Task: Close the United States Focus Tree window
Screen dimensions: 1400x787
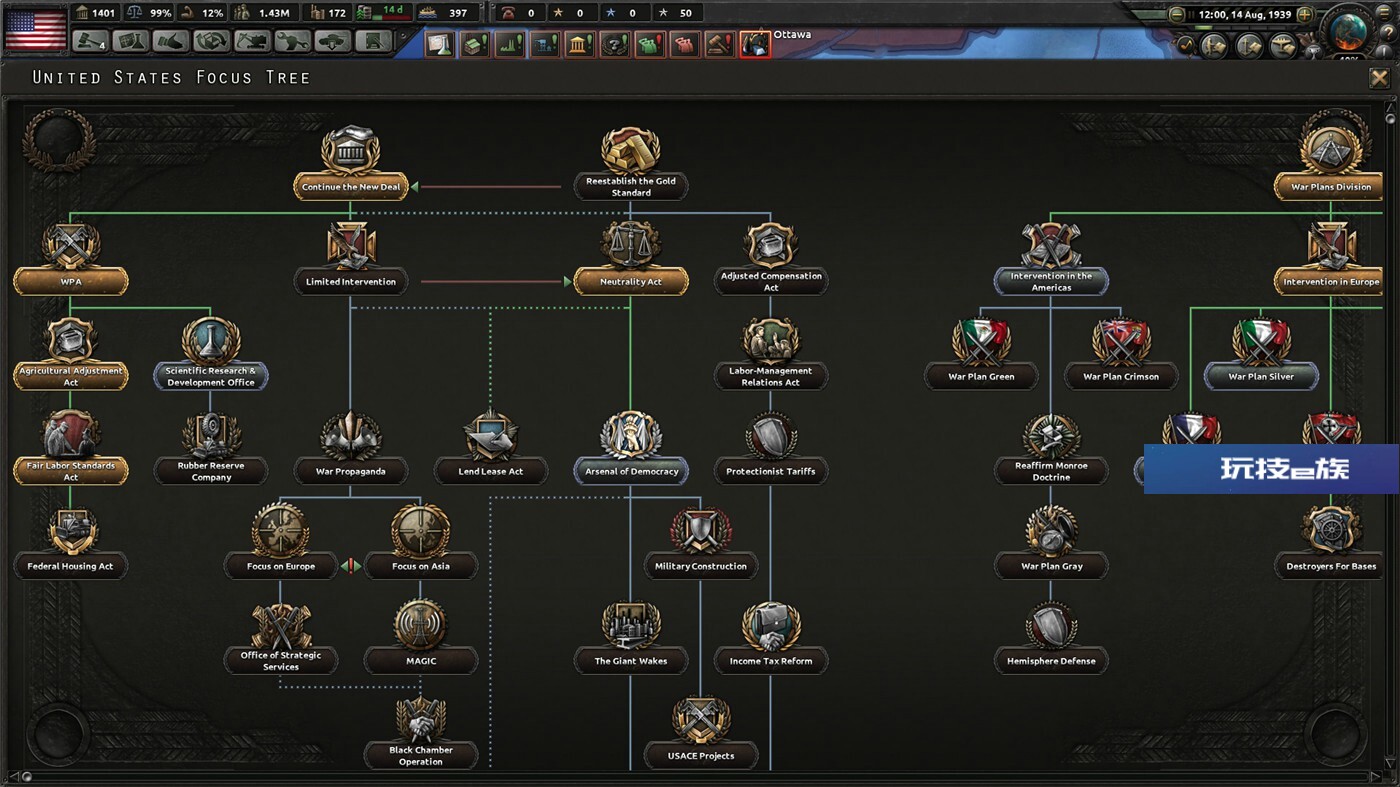Action: (1379, 78)
